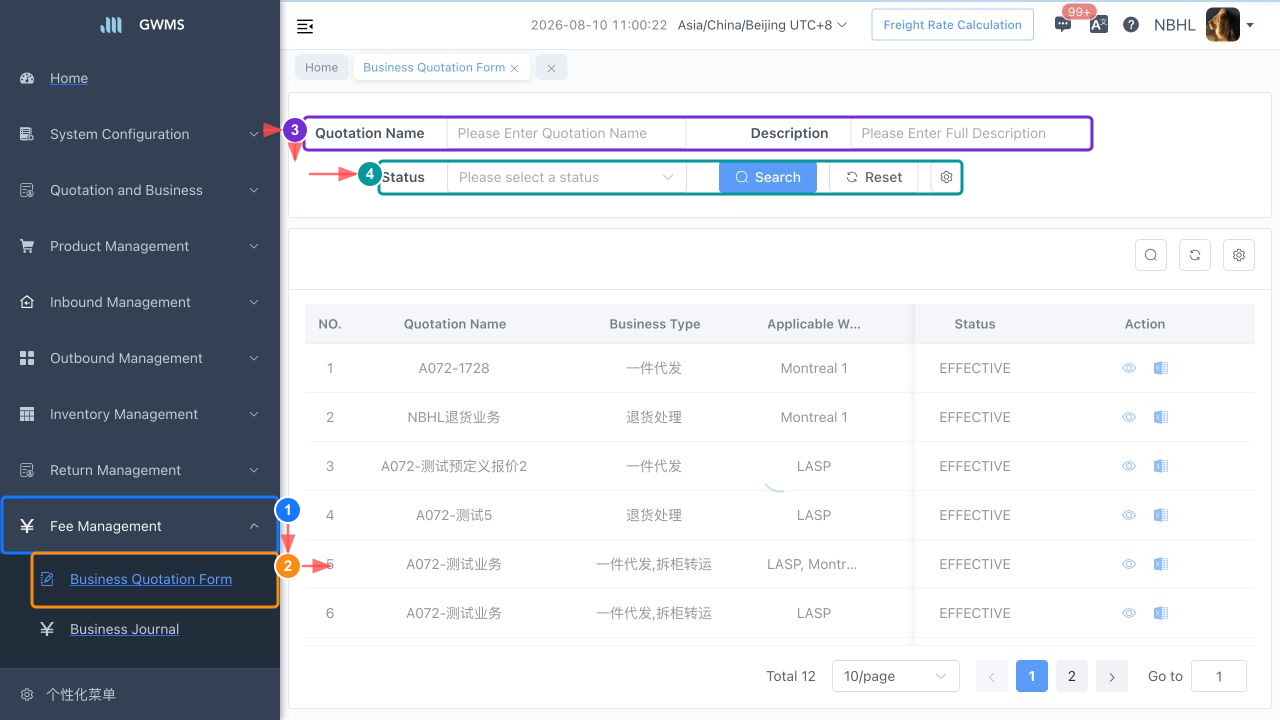Image resolution: width=1280 pixels, height=720 pixels.
Task: Open the table column settings gear
Action: point(1239,255)
